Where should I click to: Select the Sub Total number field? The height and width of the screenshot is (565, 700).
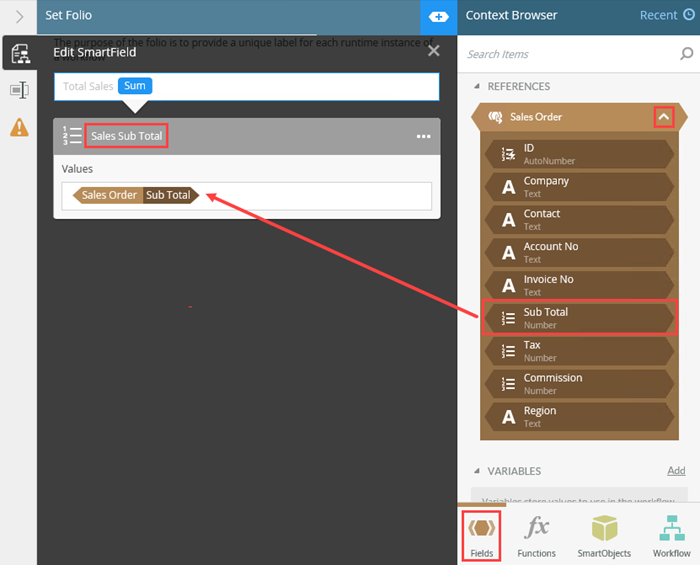pyautogui.click(x=579, y=318)
